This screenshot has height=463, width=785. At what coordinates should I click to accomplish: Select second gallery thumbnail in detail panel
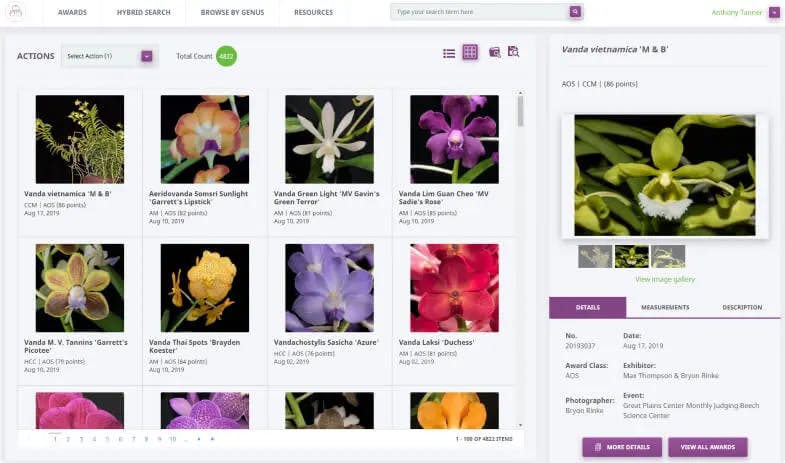(631, 256)
